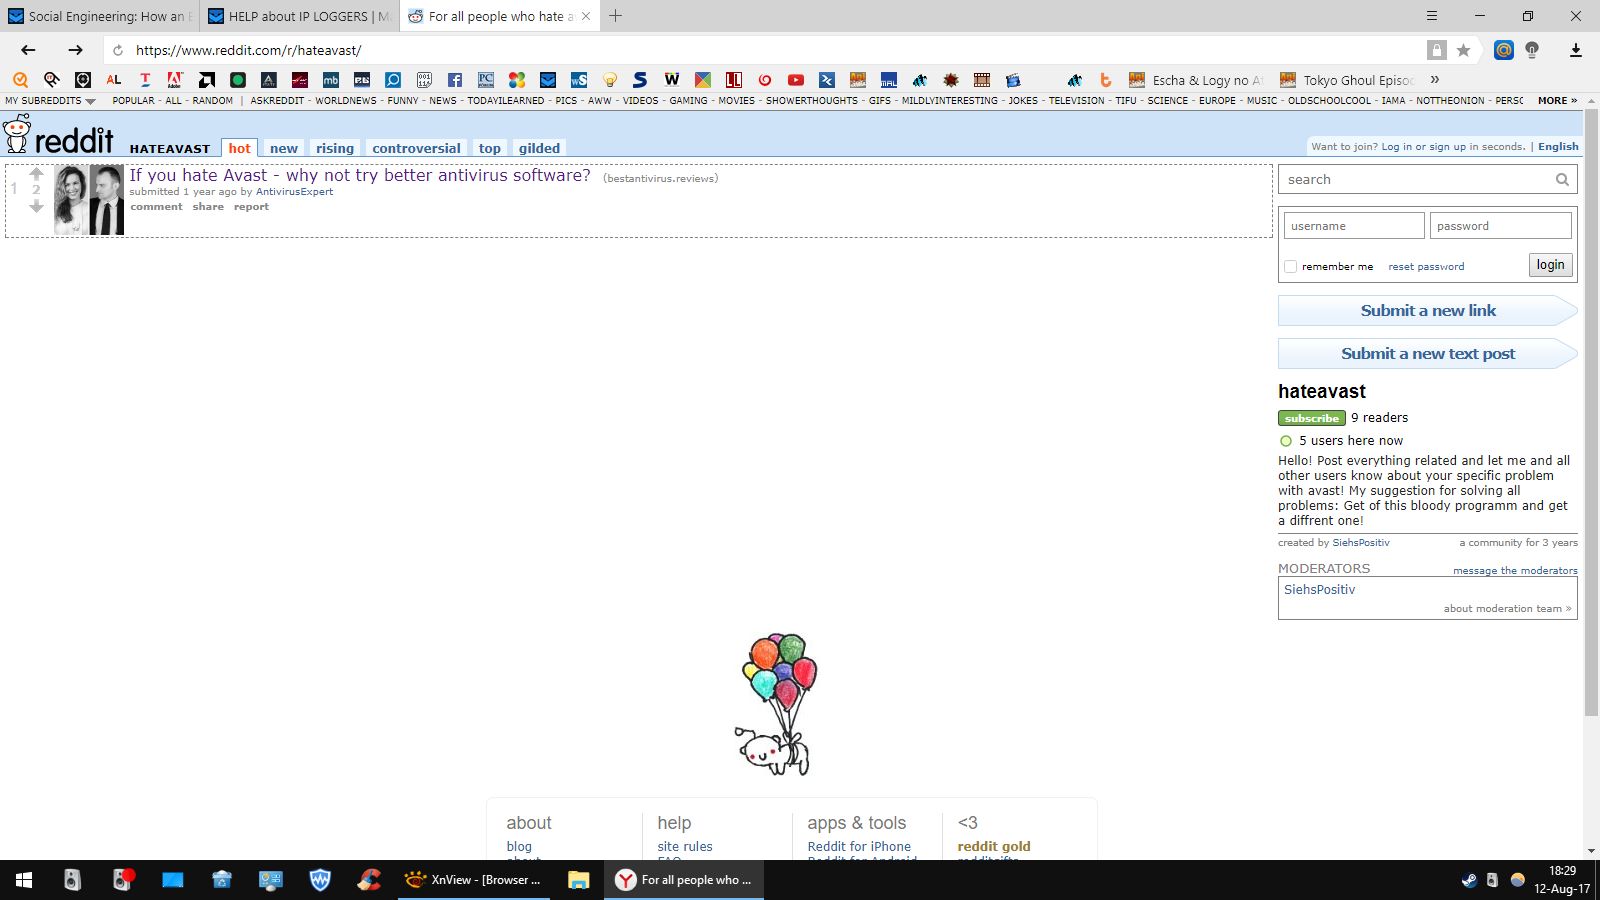Image resolution: width=1600 pixels, height=900 pixels.
Task: Expand the MORE subreddits list
Action: [1557, 101]
